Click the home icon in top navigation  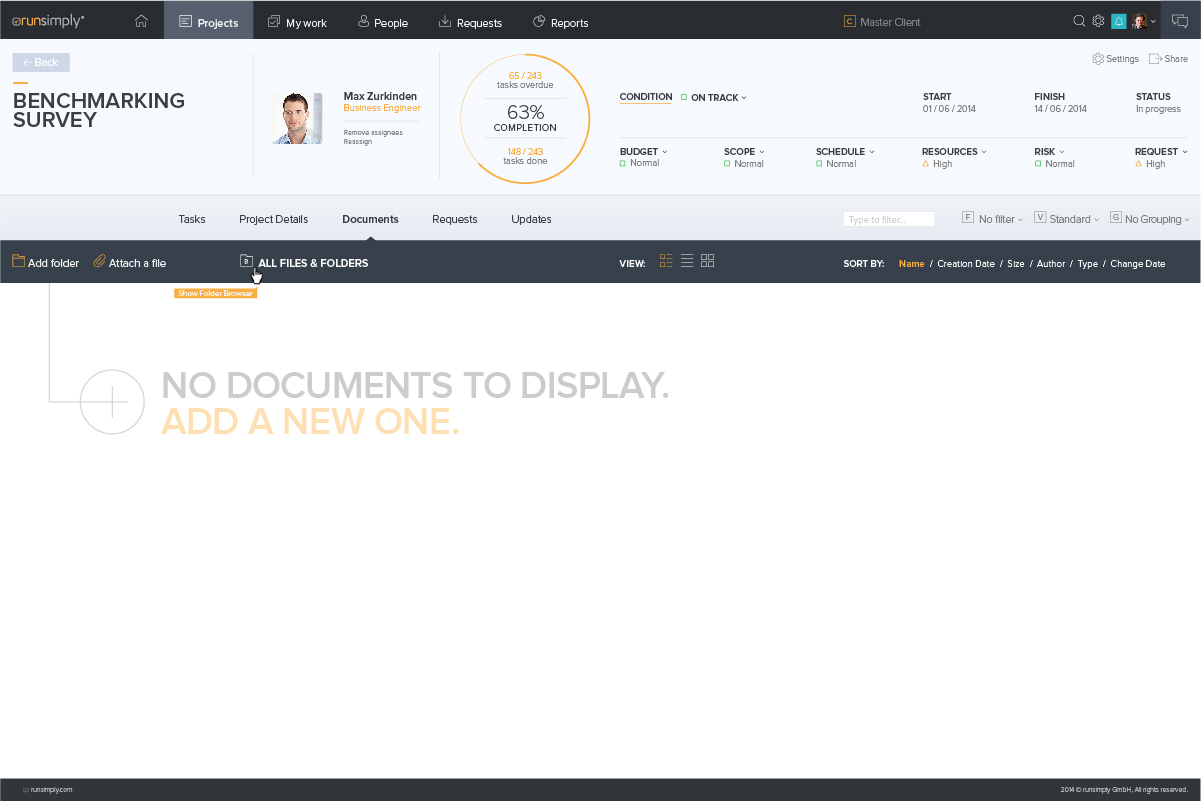coord(141,21)
